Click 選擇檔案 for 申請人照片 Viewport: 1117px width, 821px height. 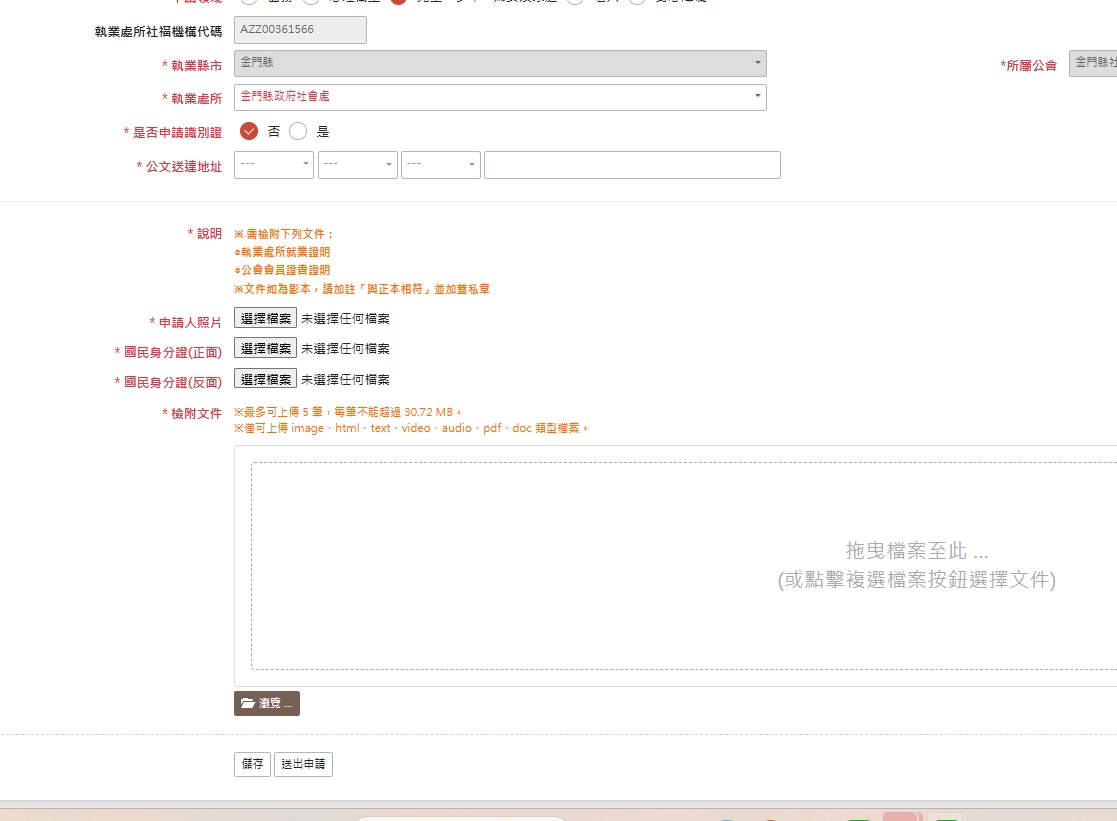click(x=265, y=318)
